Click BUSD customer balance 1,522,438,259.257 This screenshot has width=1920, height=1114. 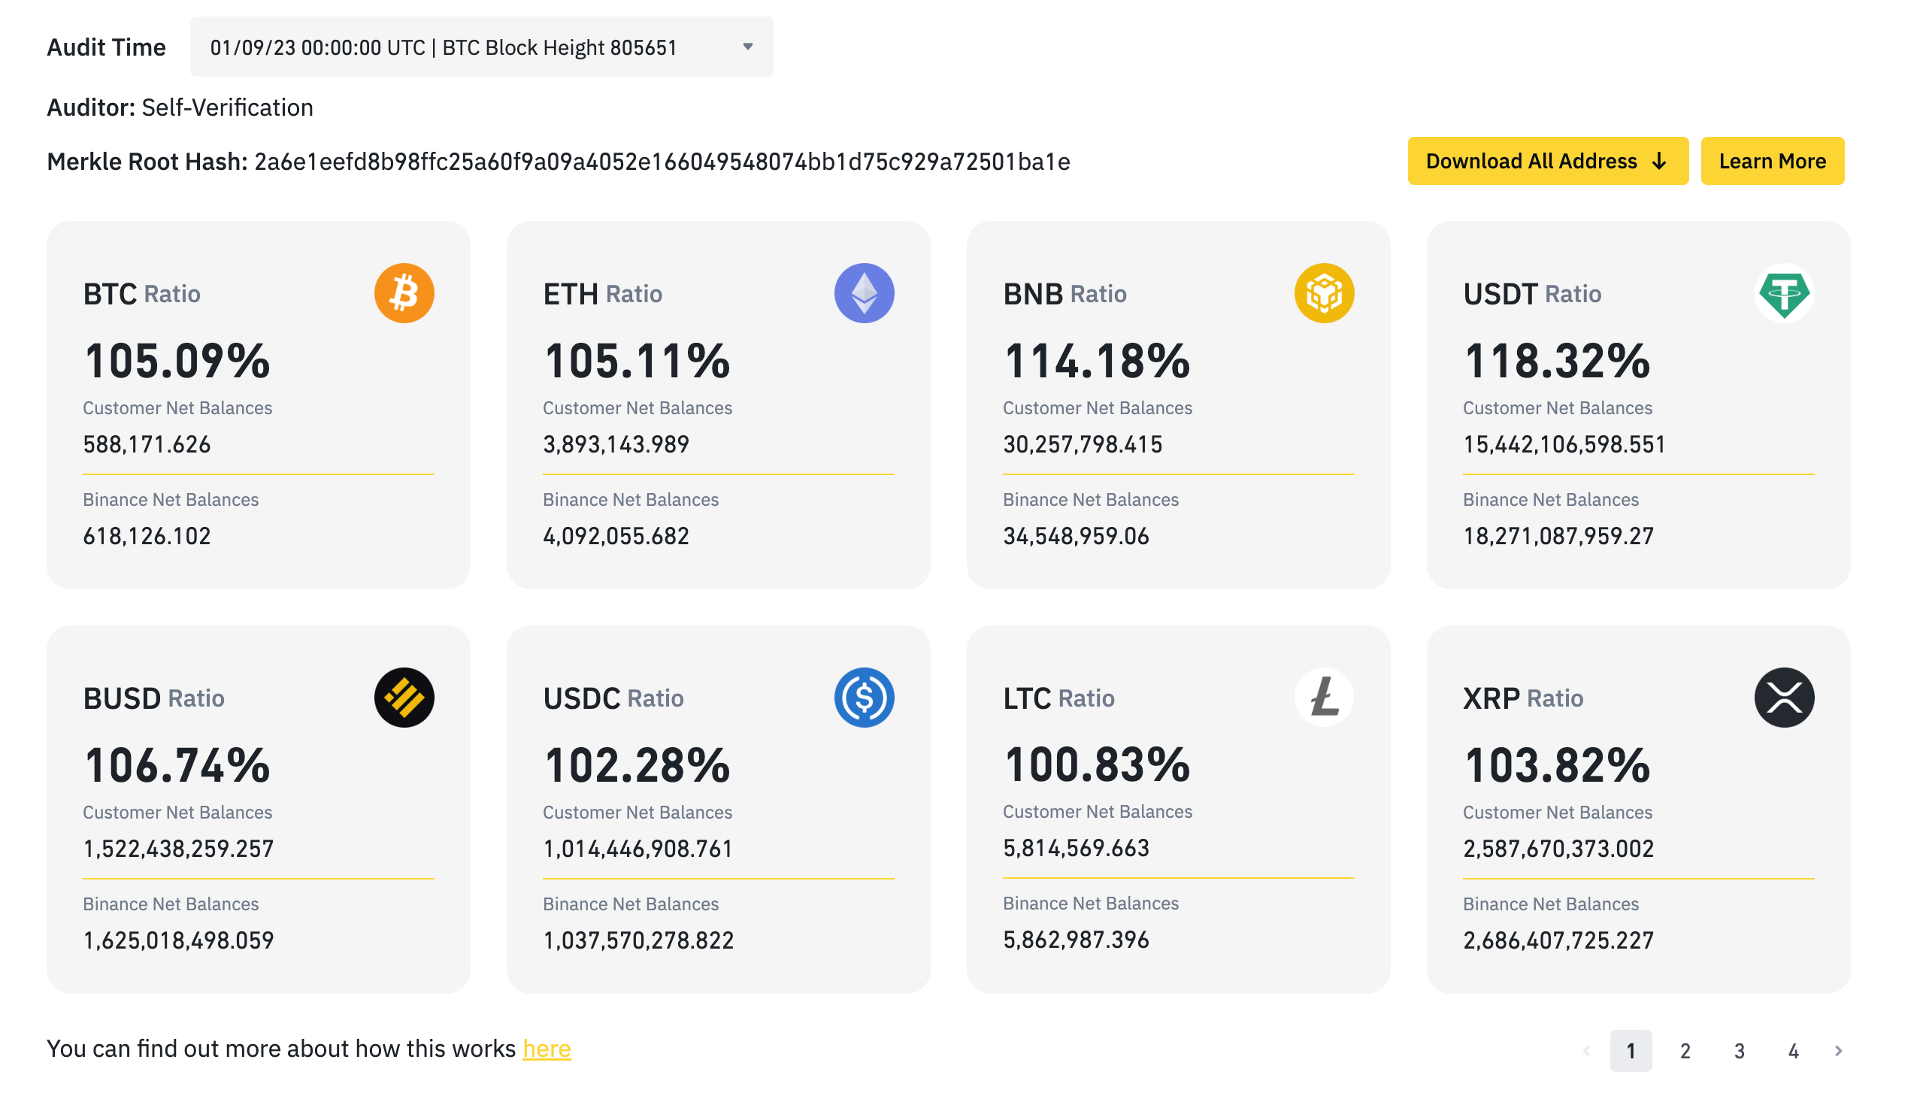tap(178, 849)
